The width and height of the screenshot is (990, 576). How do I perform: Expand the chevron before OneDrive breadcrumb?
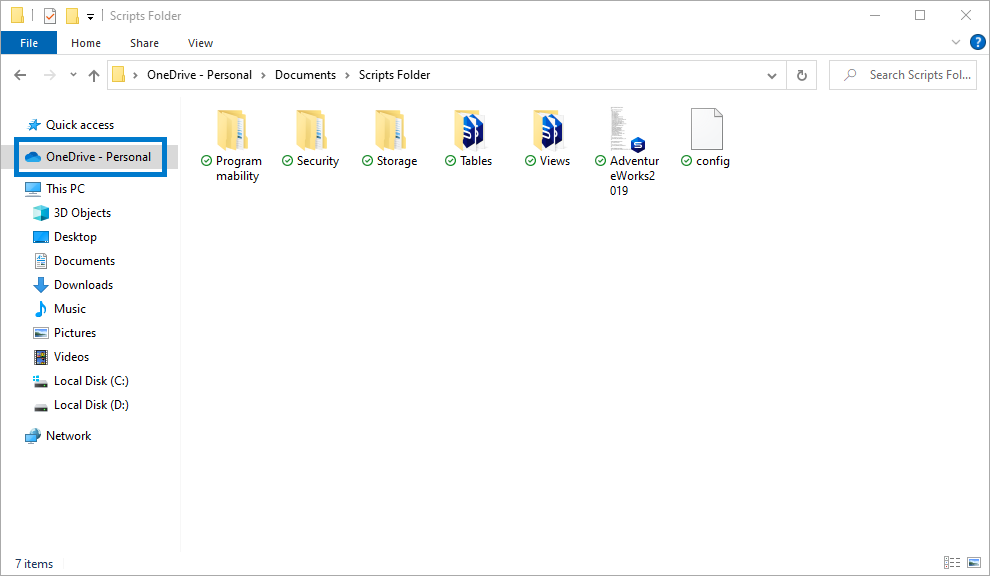(135, 75)
